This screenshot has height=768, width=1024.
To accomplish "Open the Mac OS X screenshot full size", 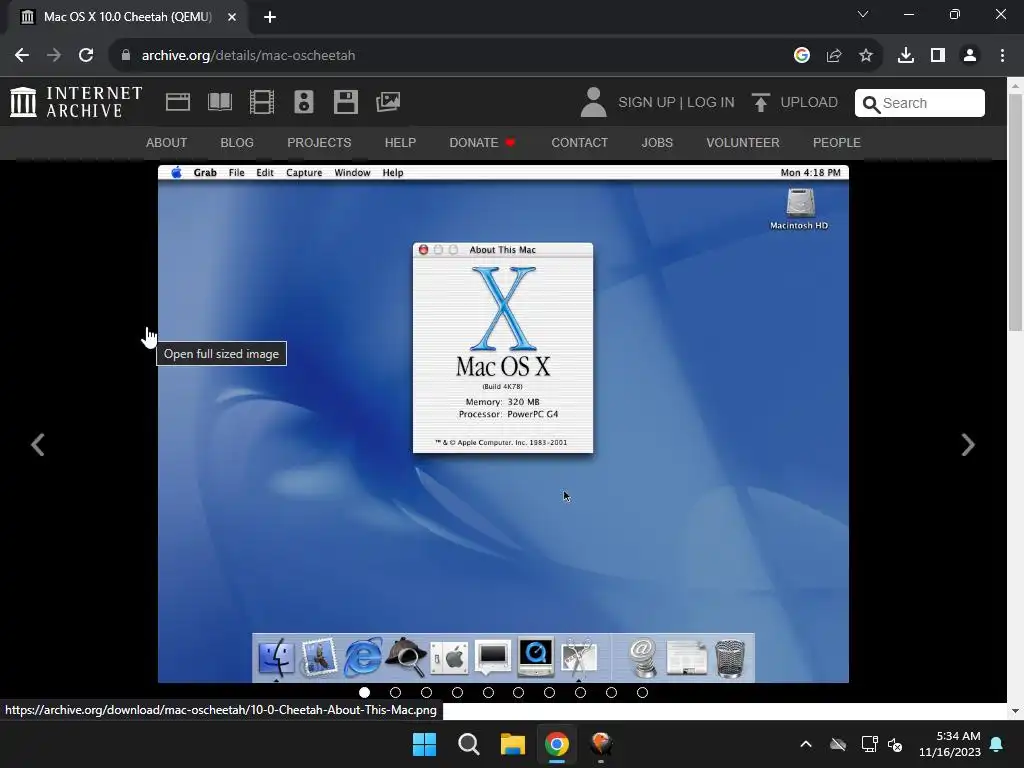I will [x=503, y=424].
